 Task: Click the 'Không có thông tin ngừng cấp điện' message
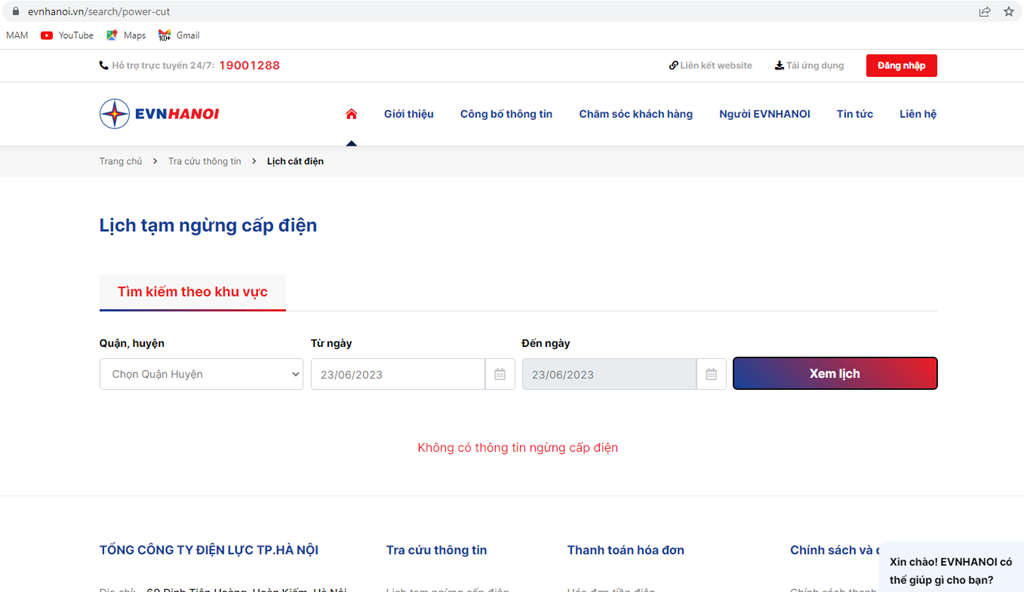(x=518, y=448)
